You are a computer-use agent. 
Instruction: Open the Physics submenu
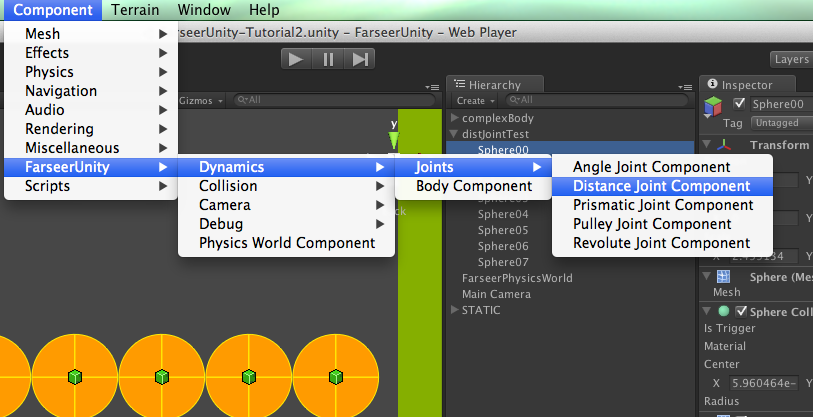point(91,72)
